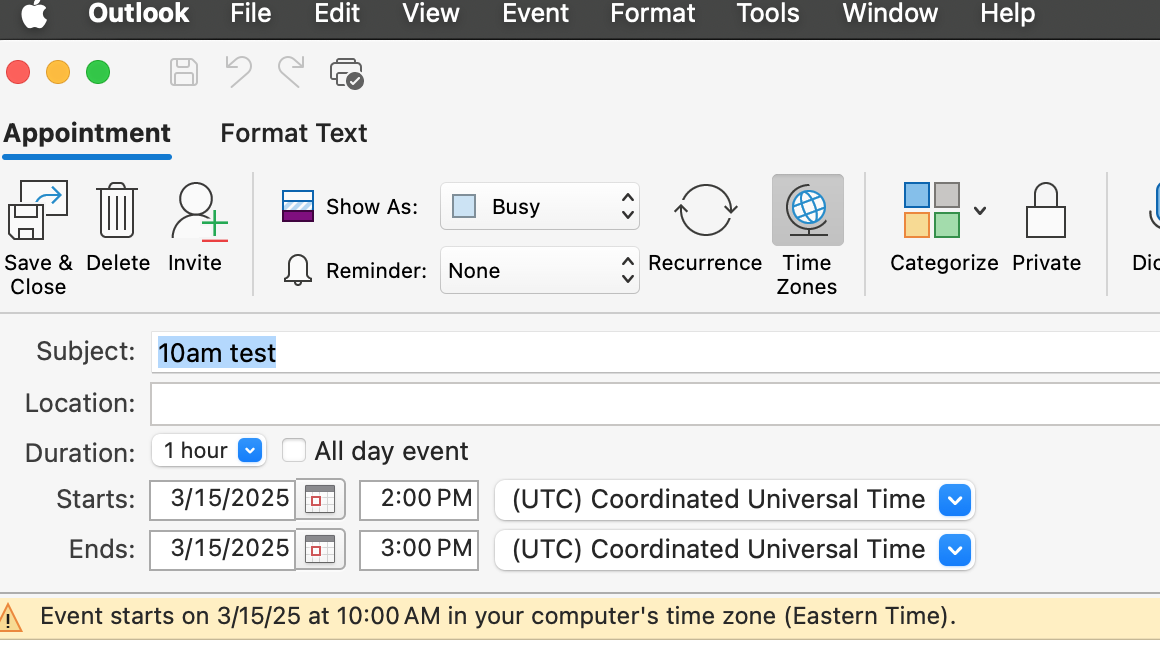Click the Show As status icon

pyautogui.click(x=297, y=207)
